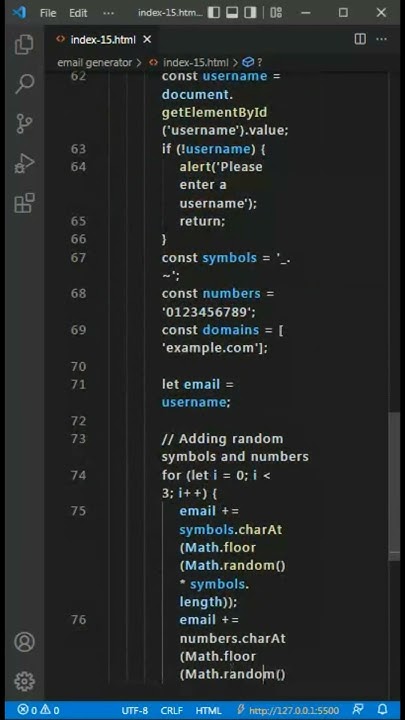Open the Extensions view
Screen dimensions: 405x720
[24, 202]
